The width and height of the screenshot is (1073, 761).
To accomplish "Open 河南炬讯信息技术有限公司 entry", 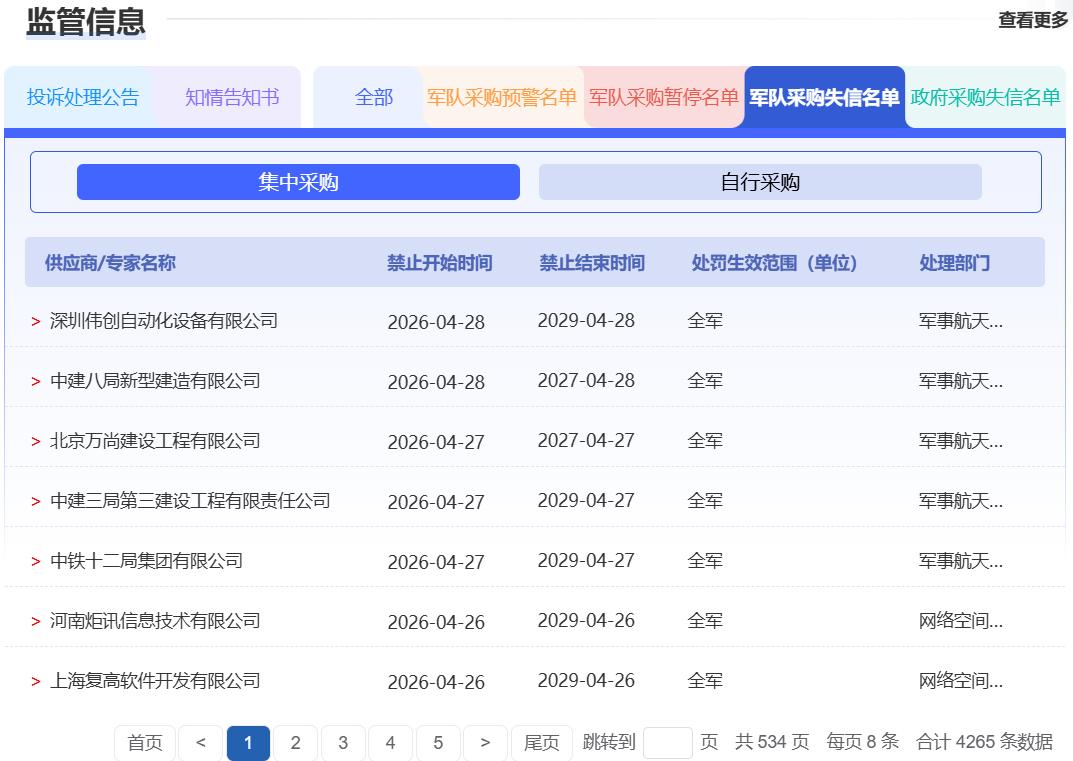I will (x=155, y=621).
